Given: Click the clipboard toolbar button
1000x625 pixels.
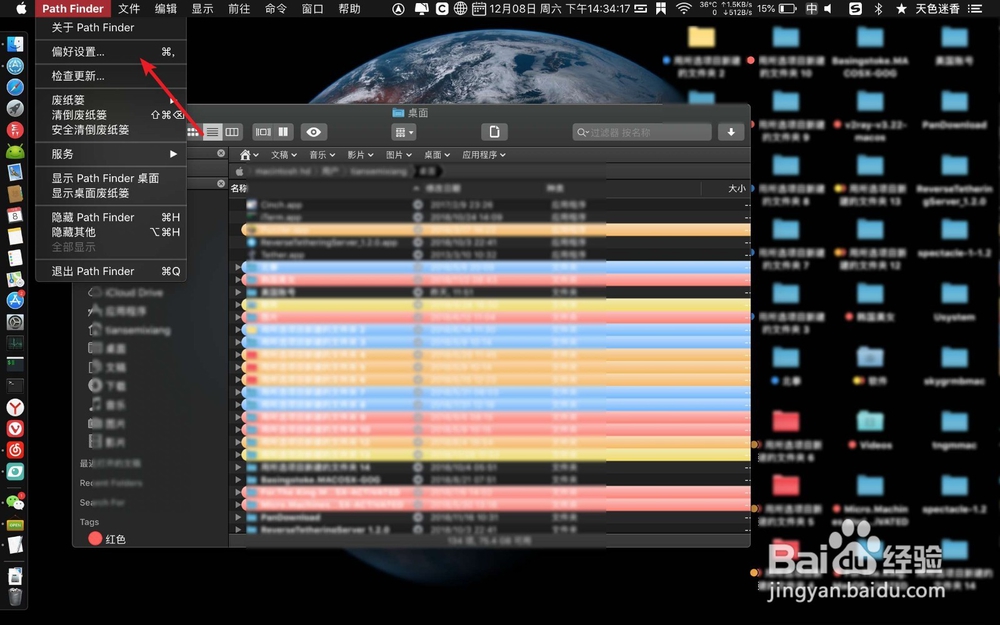Looking at the screenshot, I should pyautogui.click(x=494, y=132).
